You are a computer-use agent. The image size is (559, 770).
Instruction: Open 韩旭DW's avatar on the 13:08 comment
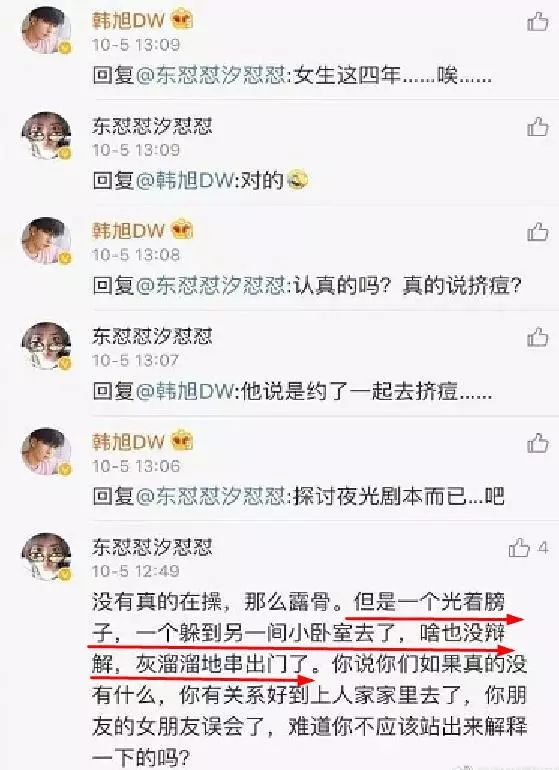[46, 241]
